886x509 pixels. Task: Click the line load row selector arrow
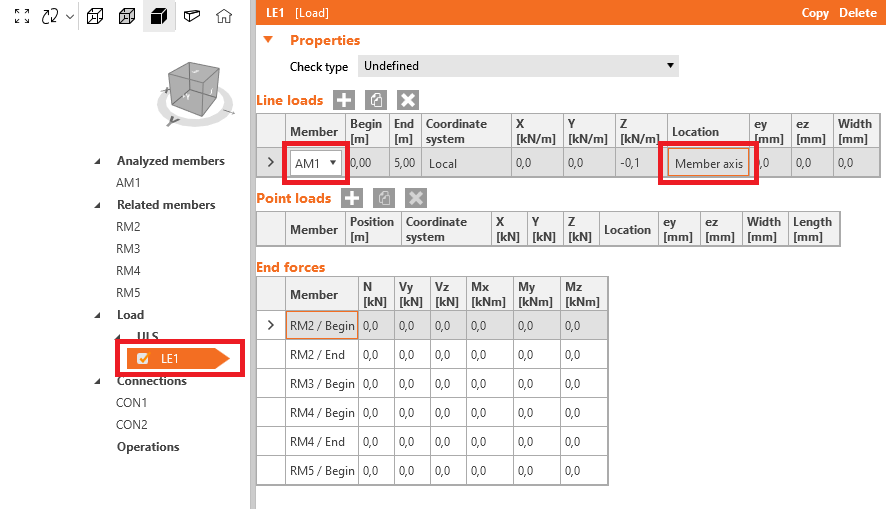pos(271,163)
